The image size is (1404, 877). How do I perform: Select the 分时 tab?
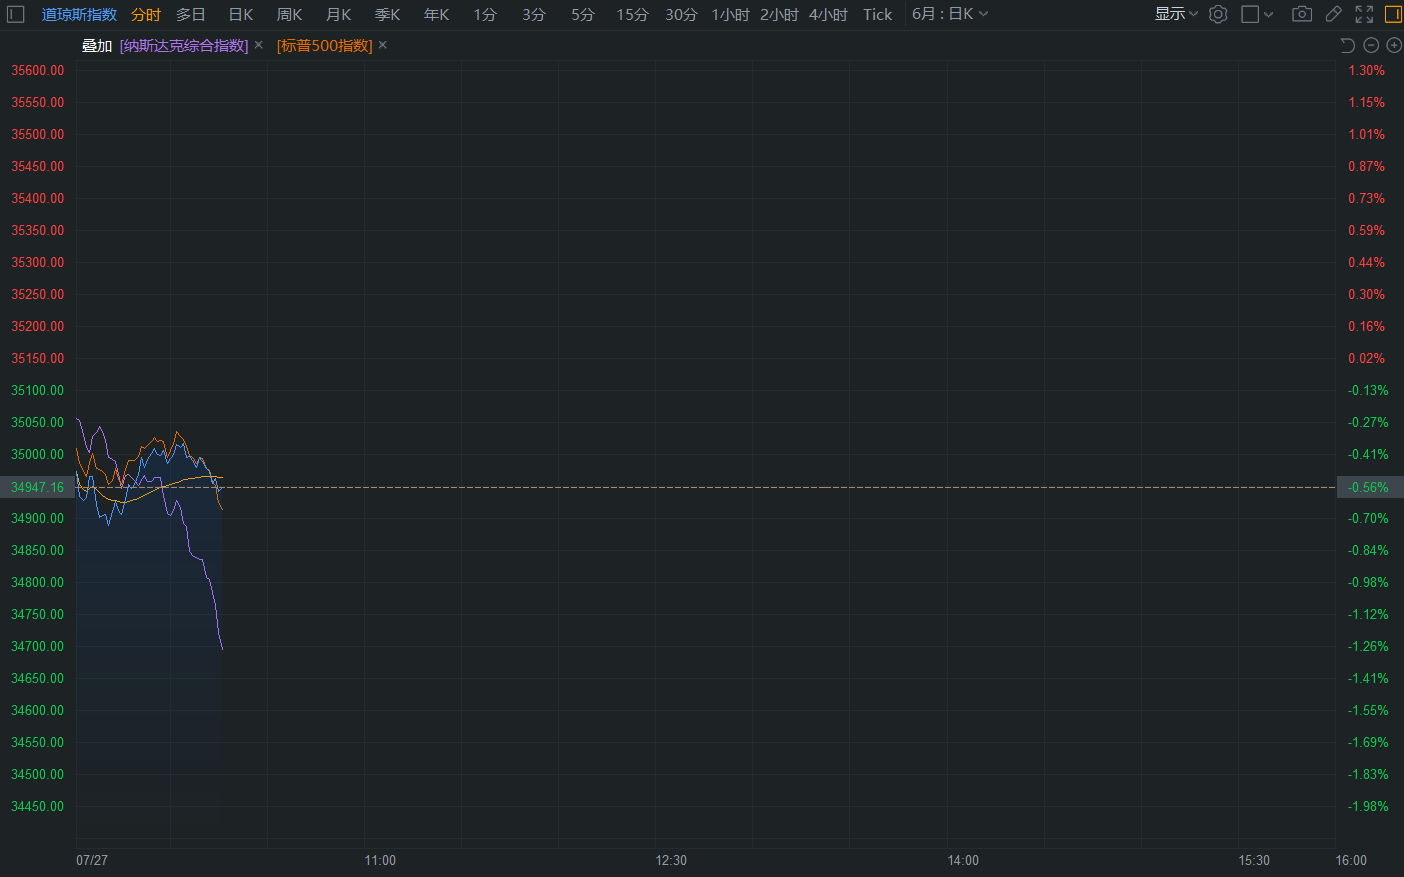coord(146,15)
